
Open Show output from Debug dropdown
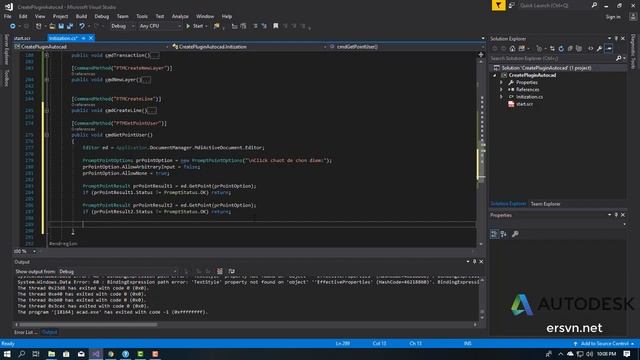[118, 271]
